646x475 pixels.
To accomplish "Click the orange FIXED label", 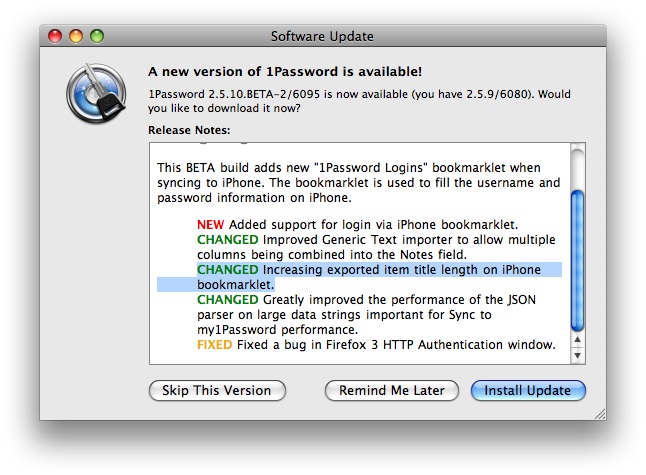I will [214, 344].
